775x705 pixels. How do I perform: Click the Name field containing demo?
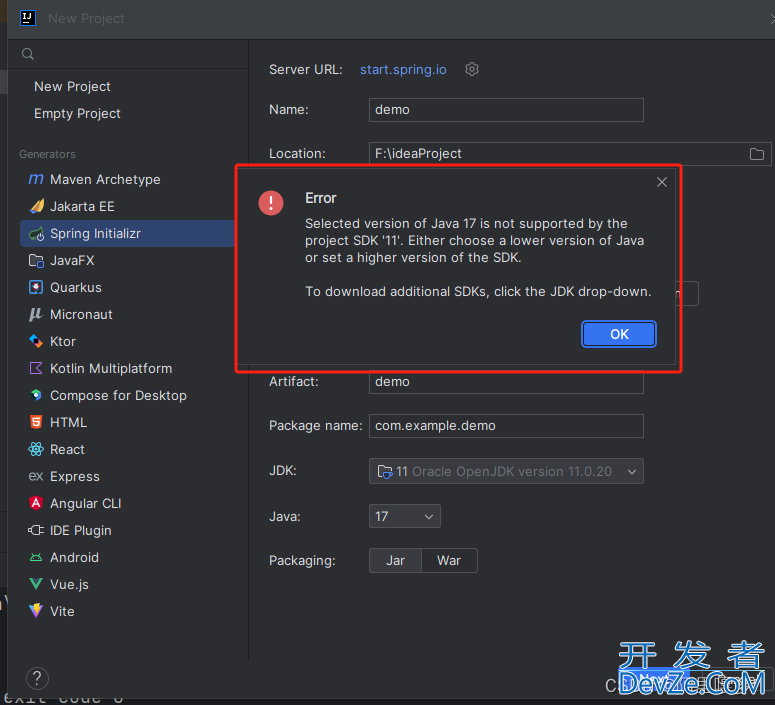506,110
